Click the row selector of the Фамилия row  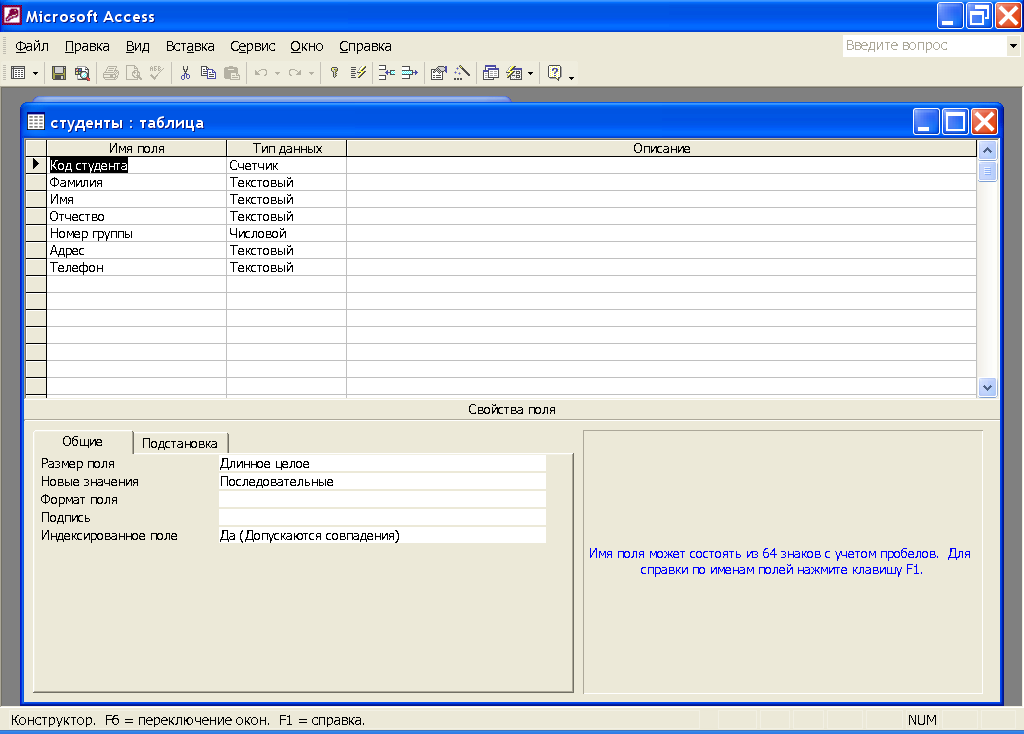click(36, 182)
